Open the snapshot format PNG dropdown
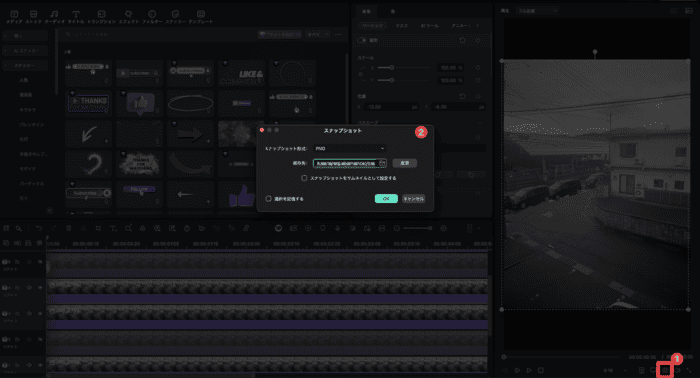Viewport: 700px width, 378px height. (350, 149)
